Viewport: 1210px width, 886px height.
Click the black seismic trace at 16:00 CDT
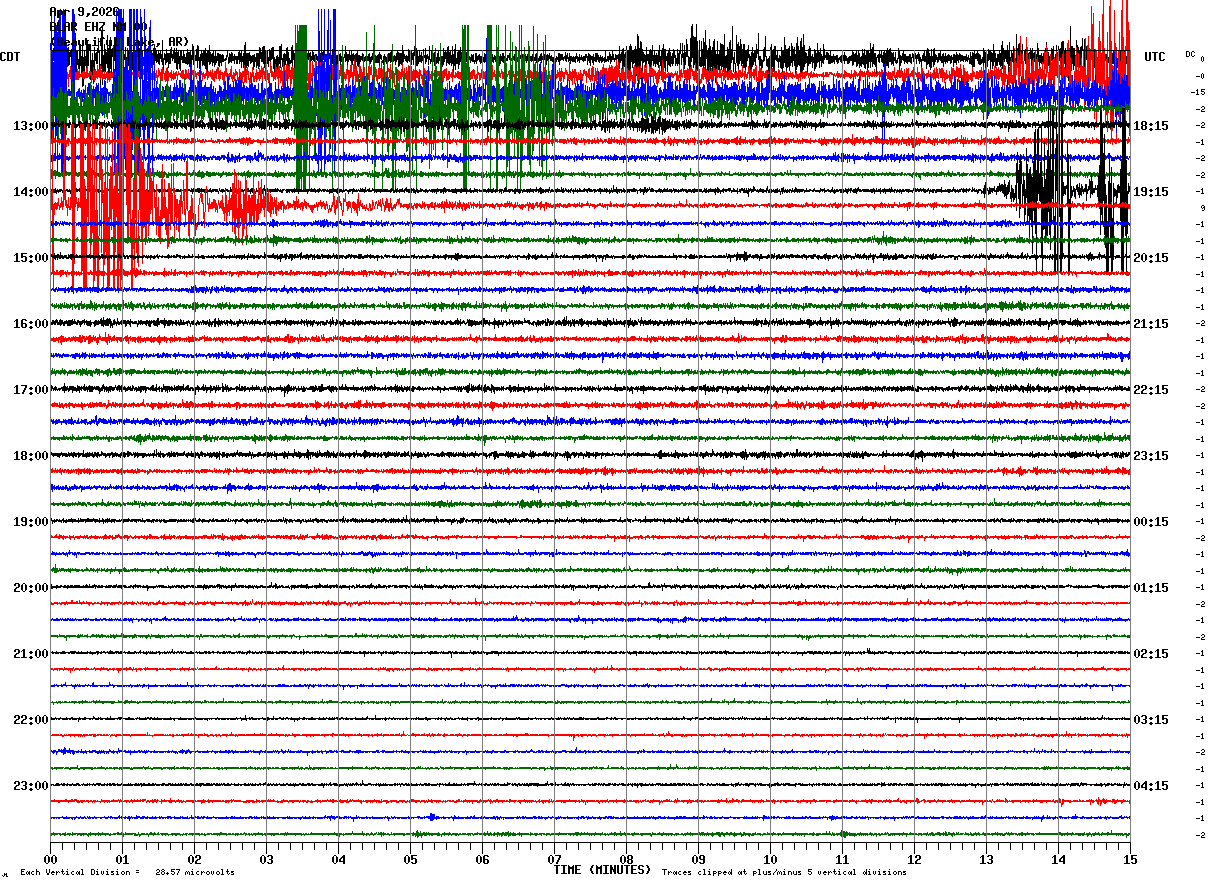point(590,323)
